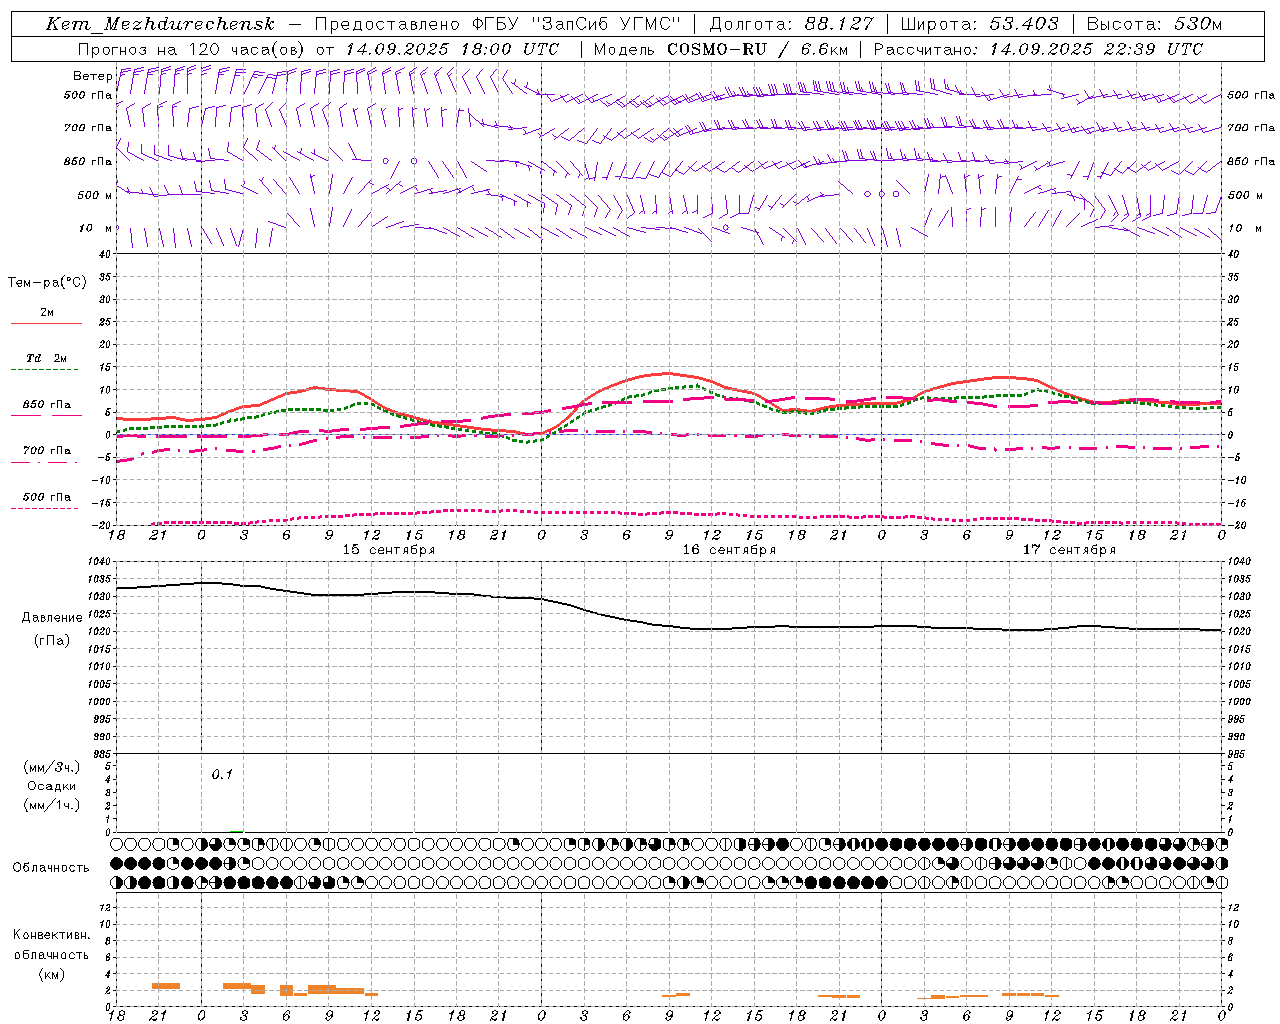This screenshot has height=1024, width=1280.
Task: Click the model name 'COSMO-RU / 6.6км'
Action: (757, 49)
